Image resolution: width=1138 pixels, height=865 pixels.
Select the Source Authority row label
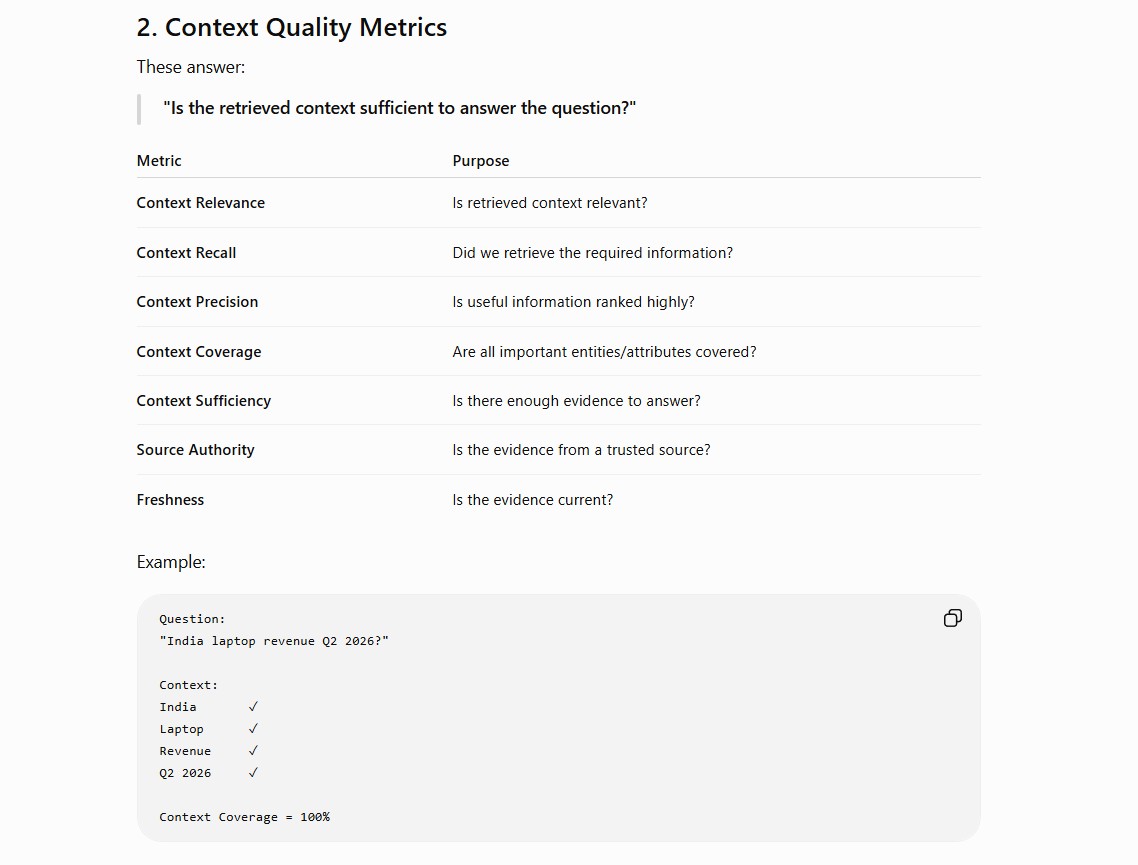pos(195,450)
